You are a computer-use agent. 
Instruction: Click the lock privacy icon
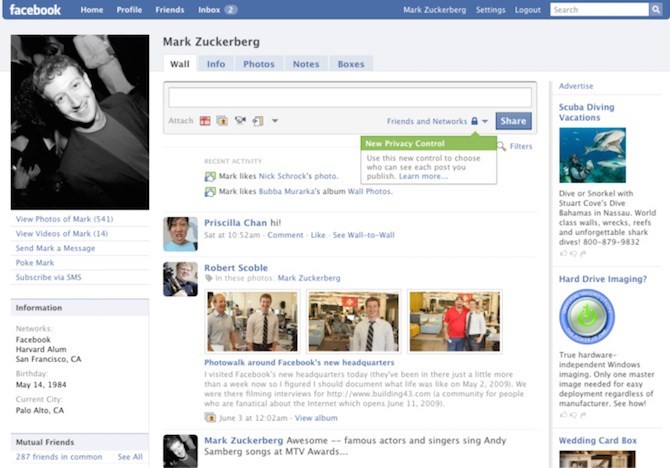[x=474, y=121]
